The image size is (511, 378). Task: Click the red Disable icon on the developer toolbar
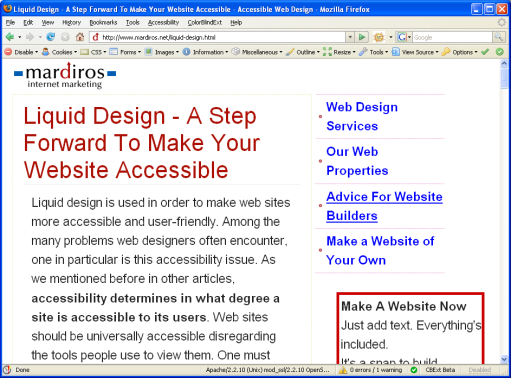pos(8,52)
